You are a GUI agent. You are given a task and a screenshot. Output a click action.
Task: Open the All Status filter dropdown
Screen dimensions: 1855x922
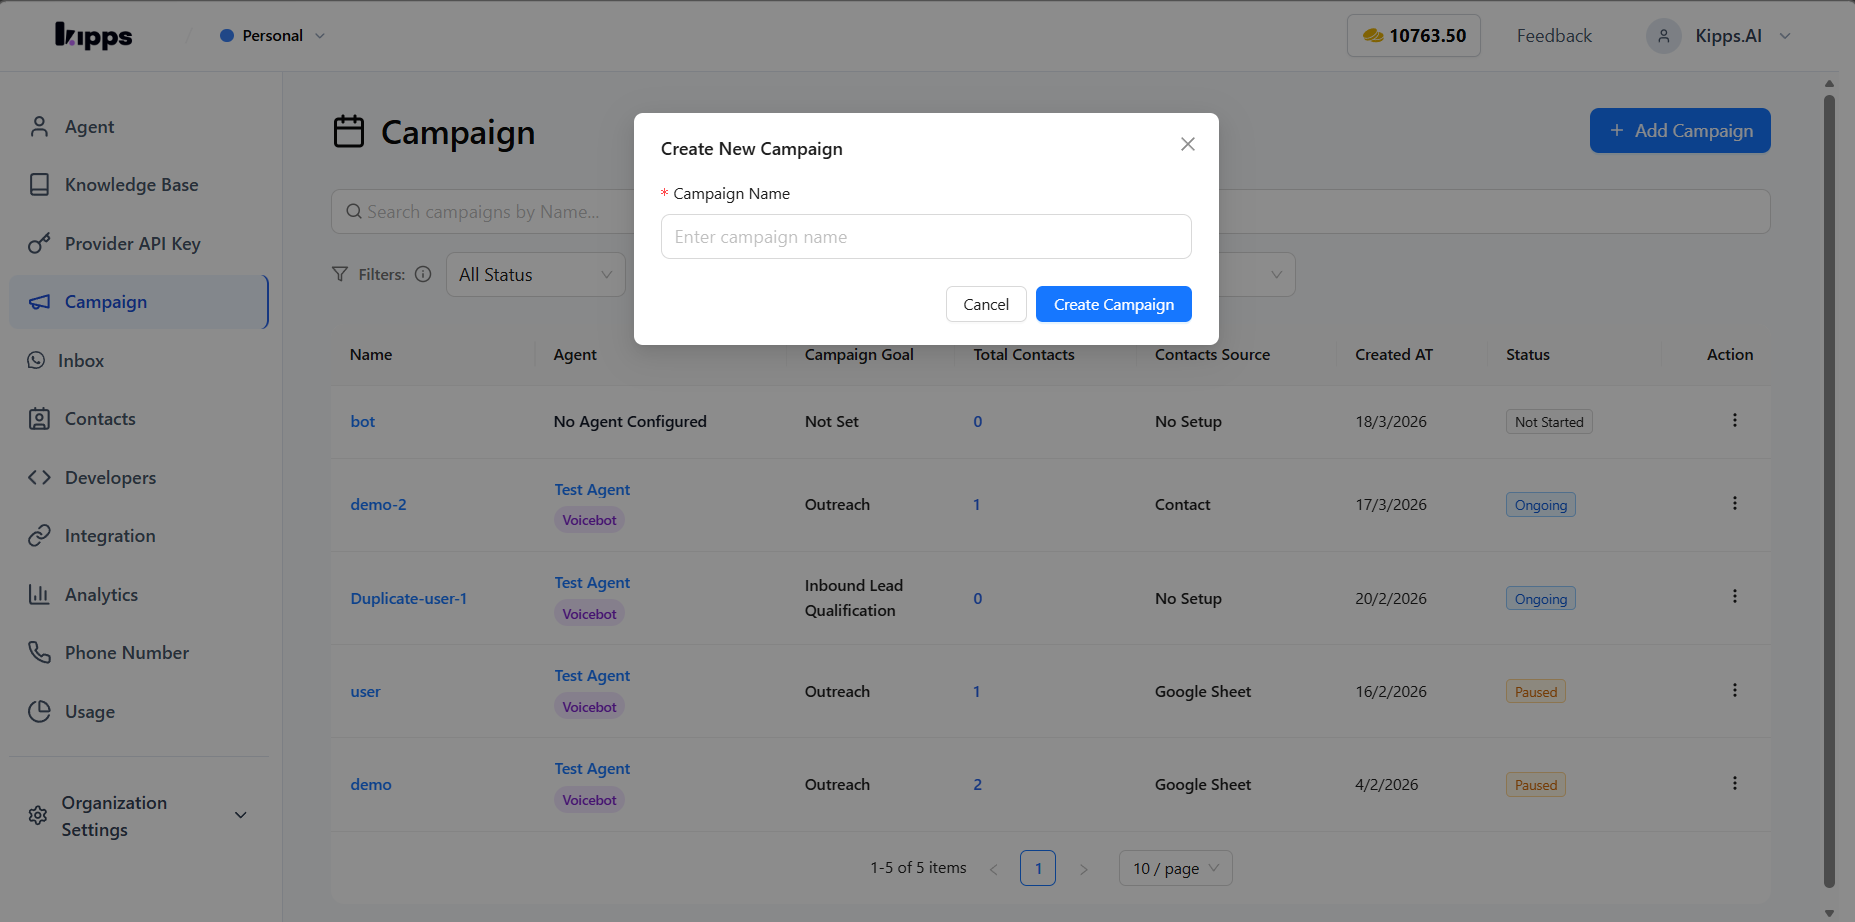point(535,275)
